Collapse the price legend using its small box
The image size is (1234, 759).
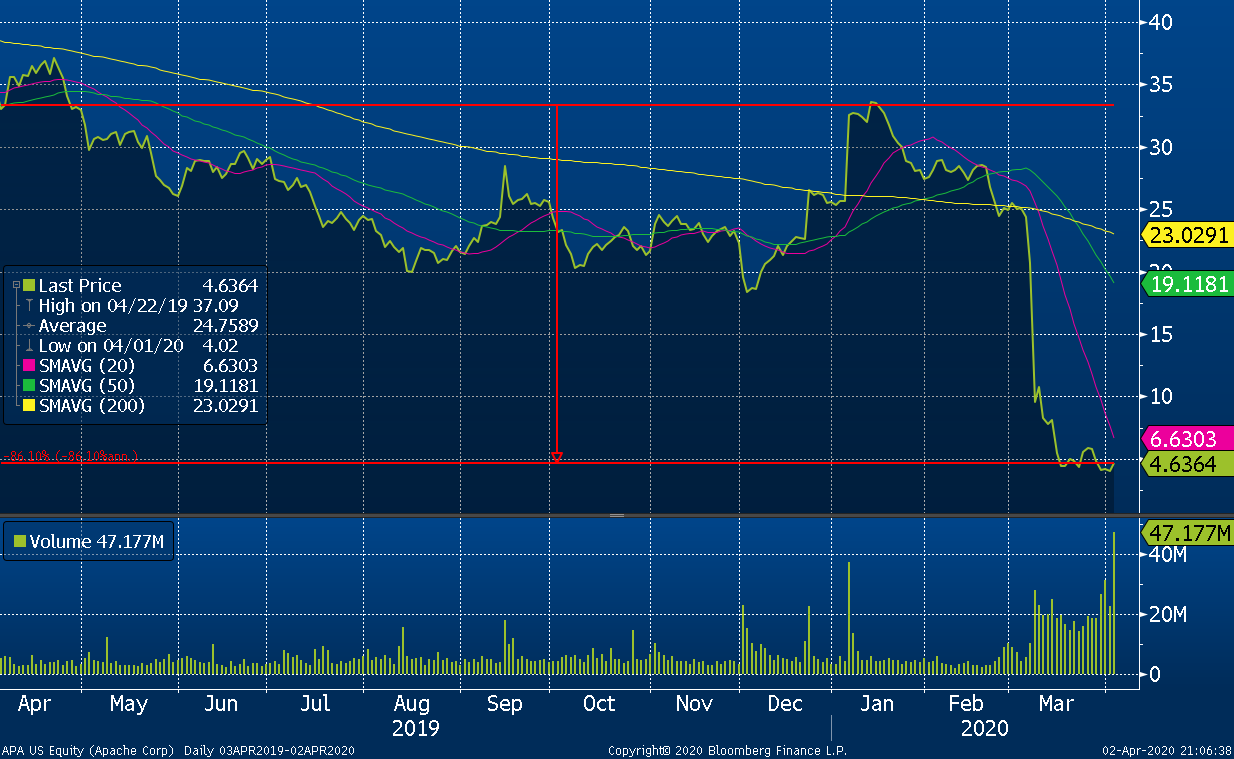point(15,286)
